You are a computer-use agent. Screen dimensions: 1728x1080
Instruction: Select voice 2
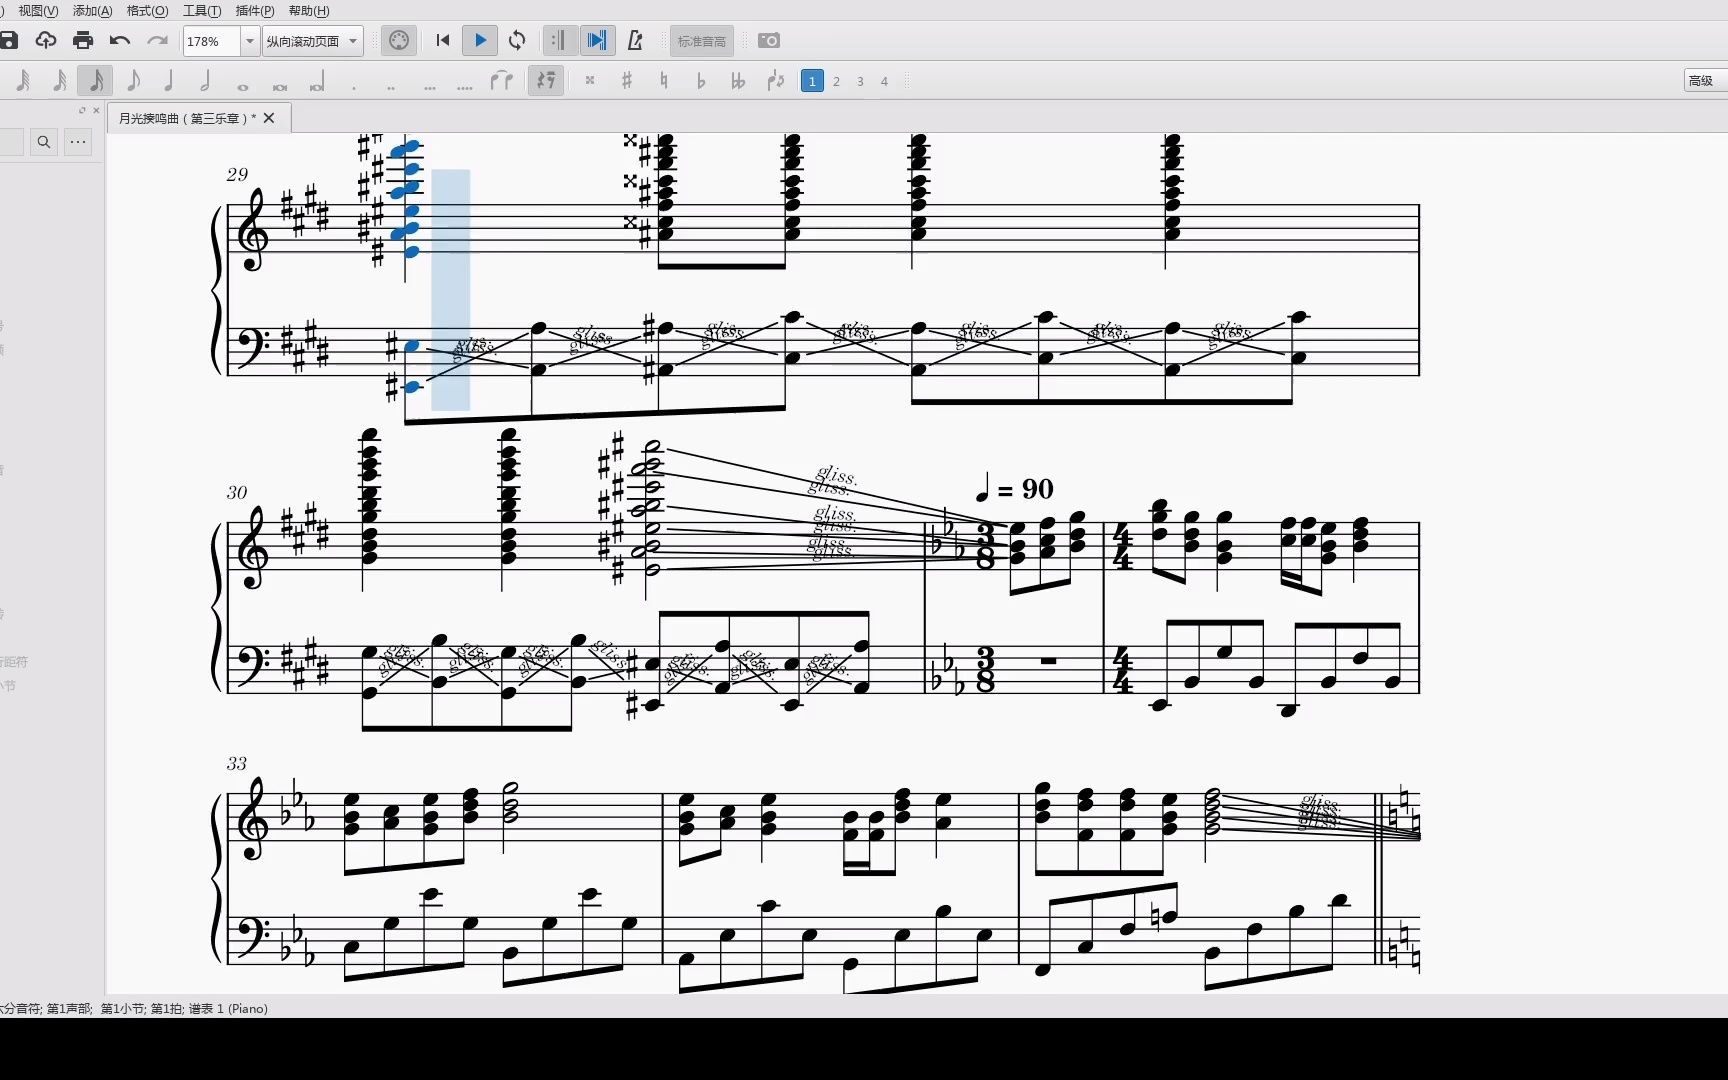(836, 81)
